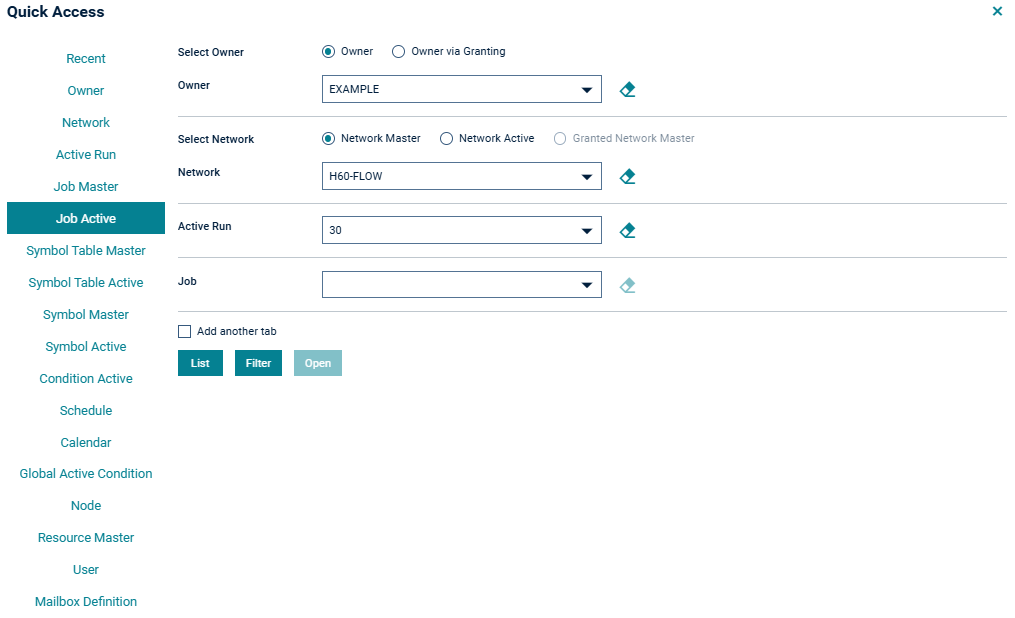Open Calendar in sidebar
1015x618 pixels.
click(x=85, y=443)
